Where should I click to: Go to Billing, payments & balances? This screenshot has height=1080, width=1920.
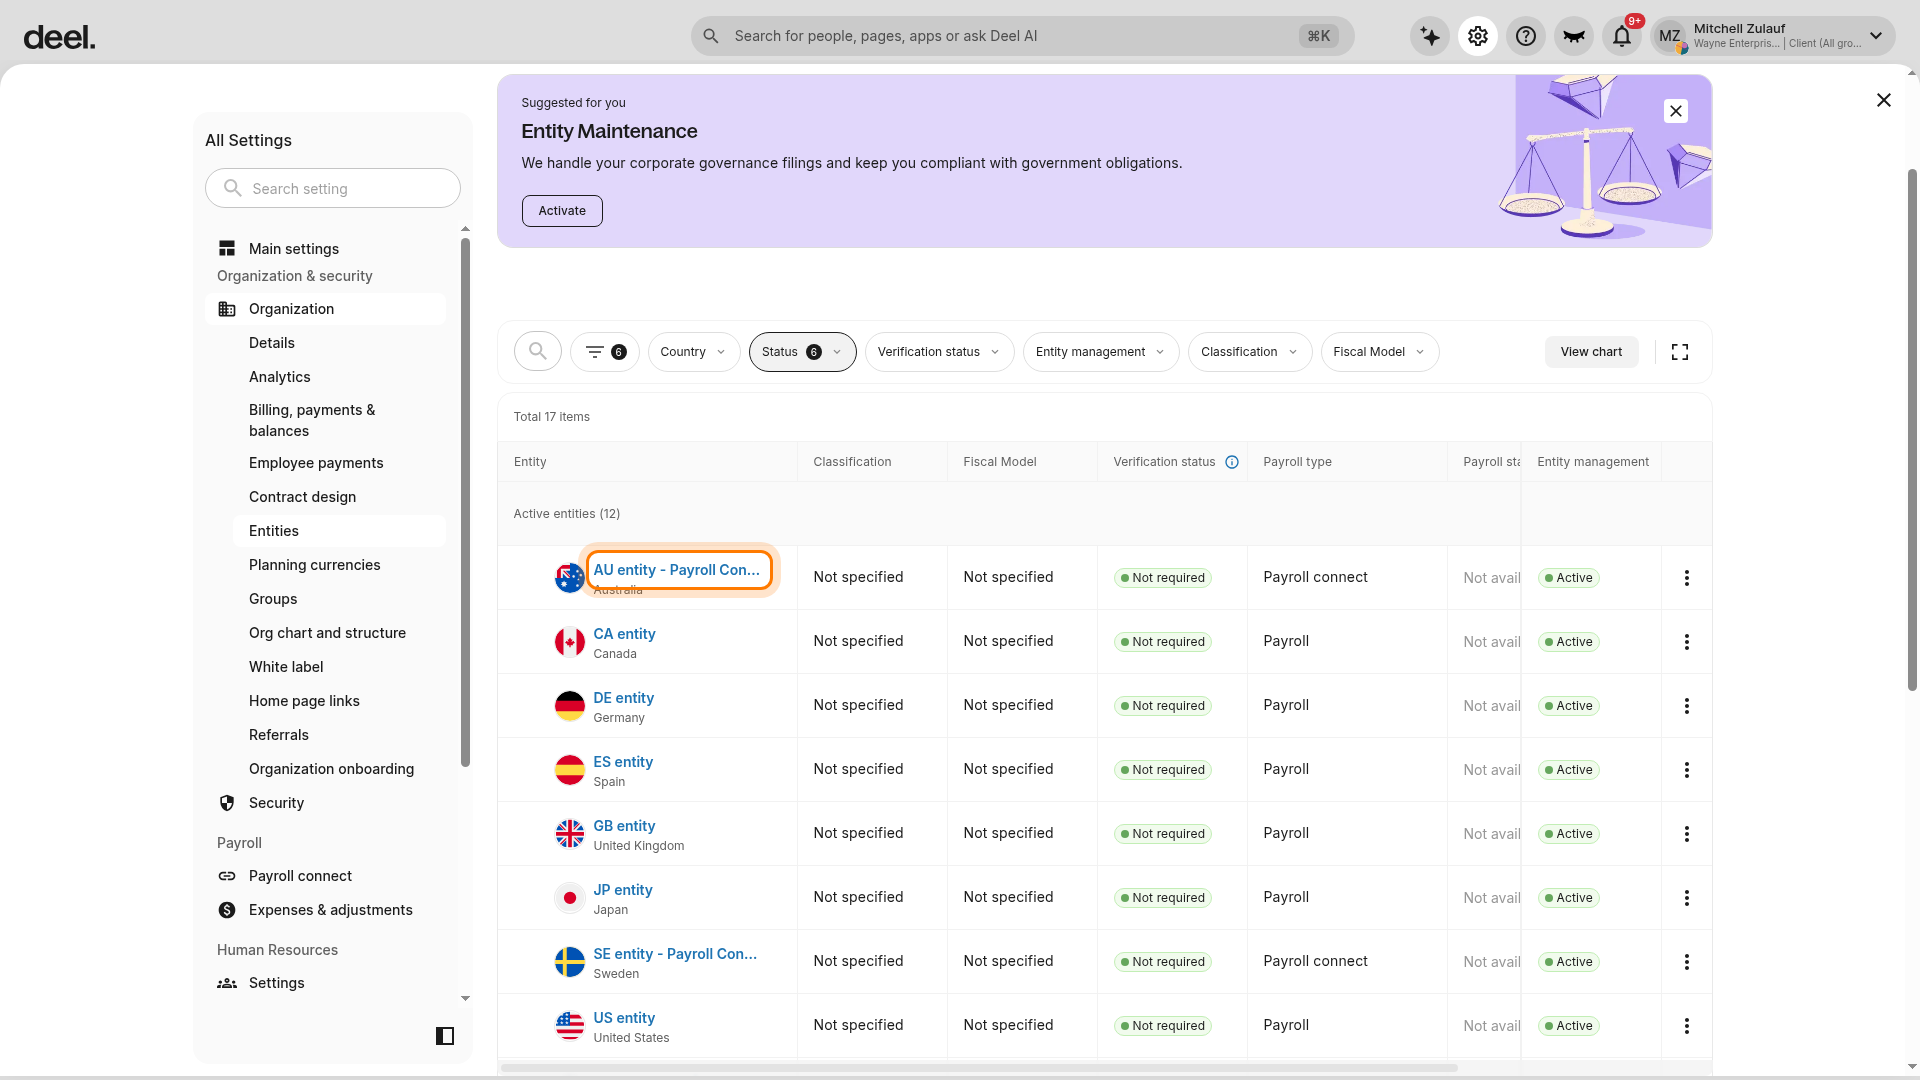tap(340, 420)
